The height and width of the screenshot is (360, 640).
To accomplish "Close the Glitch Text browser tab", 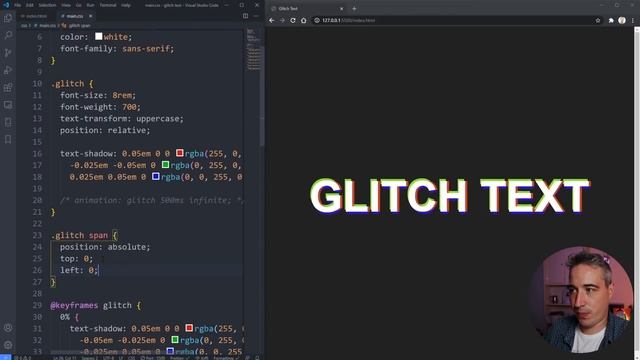I will pyautogui.click(x=342, y=9).
